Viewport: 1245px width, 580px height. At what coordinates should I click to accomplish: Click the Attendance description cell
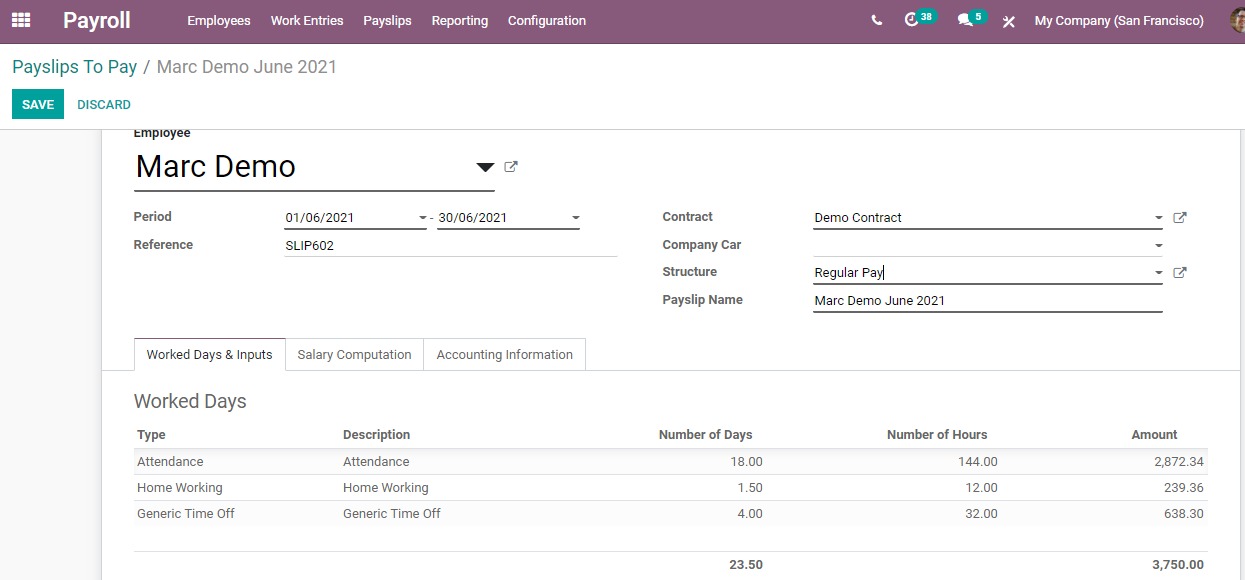click(x=376, y=462)
